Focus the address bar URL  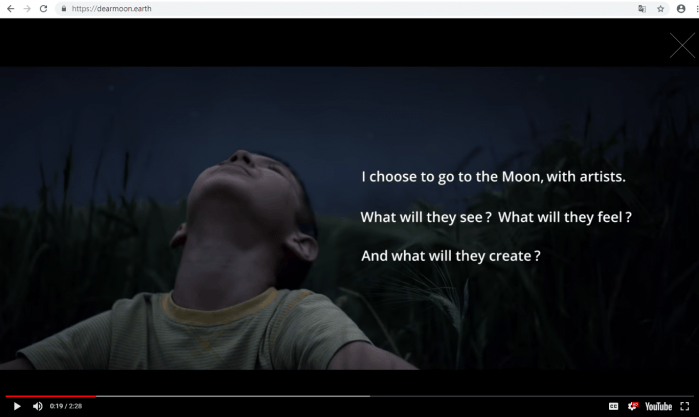click(111, 8)
